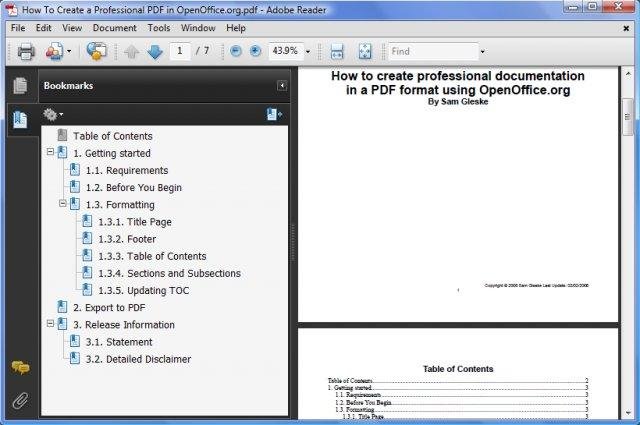Viewport: 640px width, 425px height.
Task: Open the Comments panel icon
Action: (x=20, y=368)
